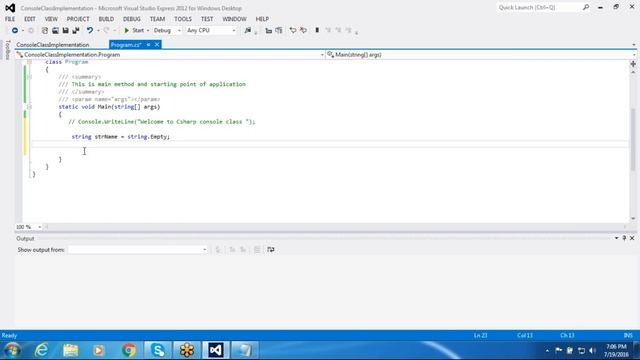640x360 pixels.
Task: Click the Visual Studio taskbar button
Action: click(x=216, y=350)
